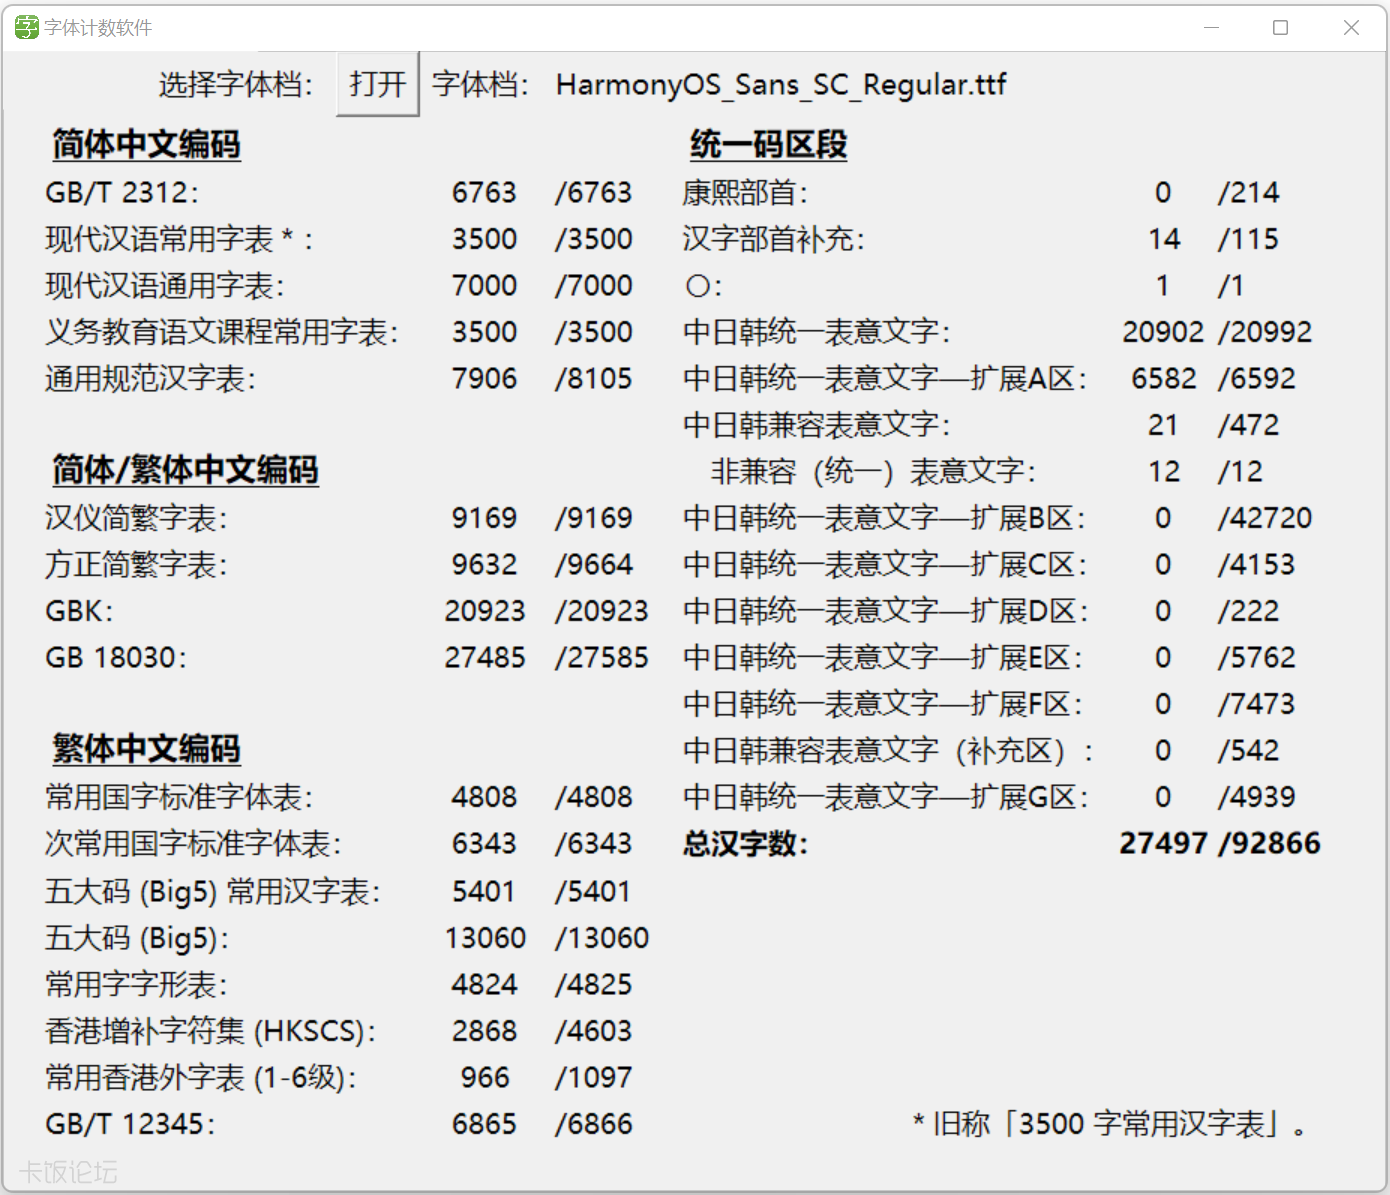Click the GB 18030 row label
This screenshot has width=1390, height=1195.
pyautogui.click(x=116, y=658)
